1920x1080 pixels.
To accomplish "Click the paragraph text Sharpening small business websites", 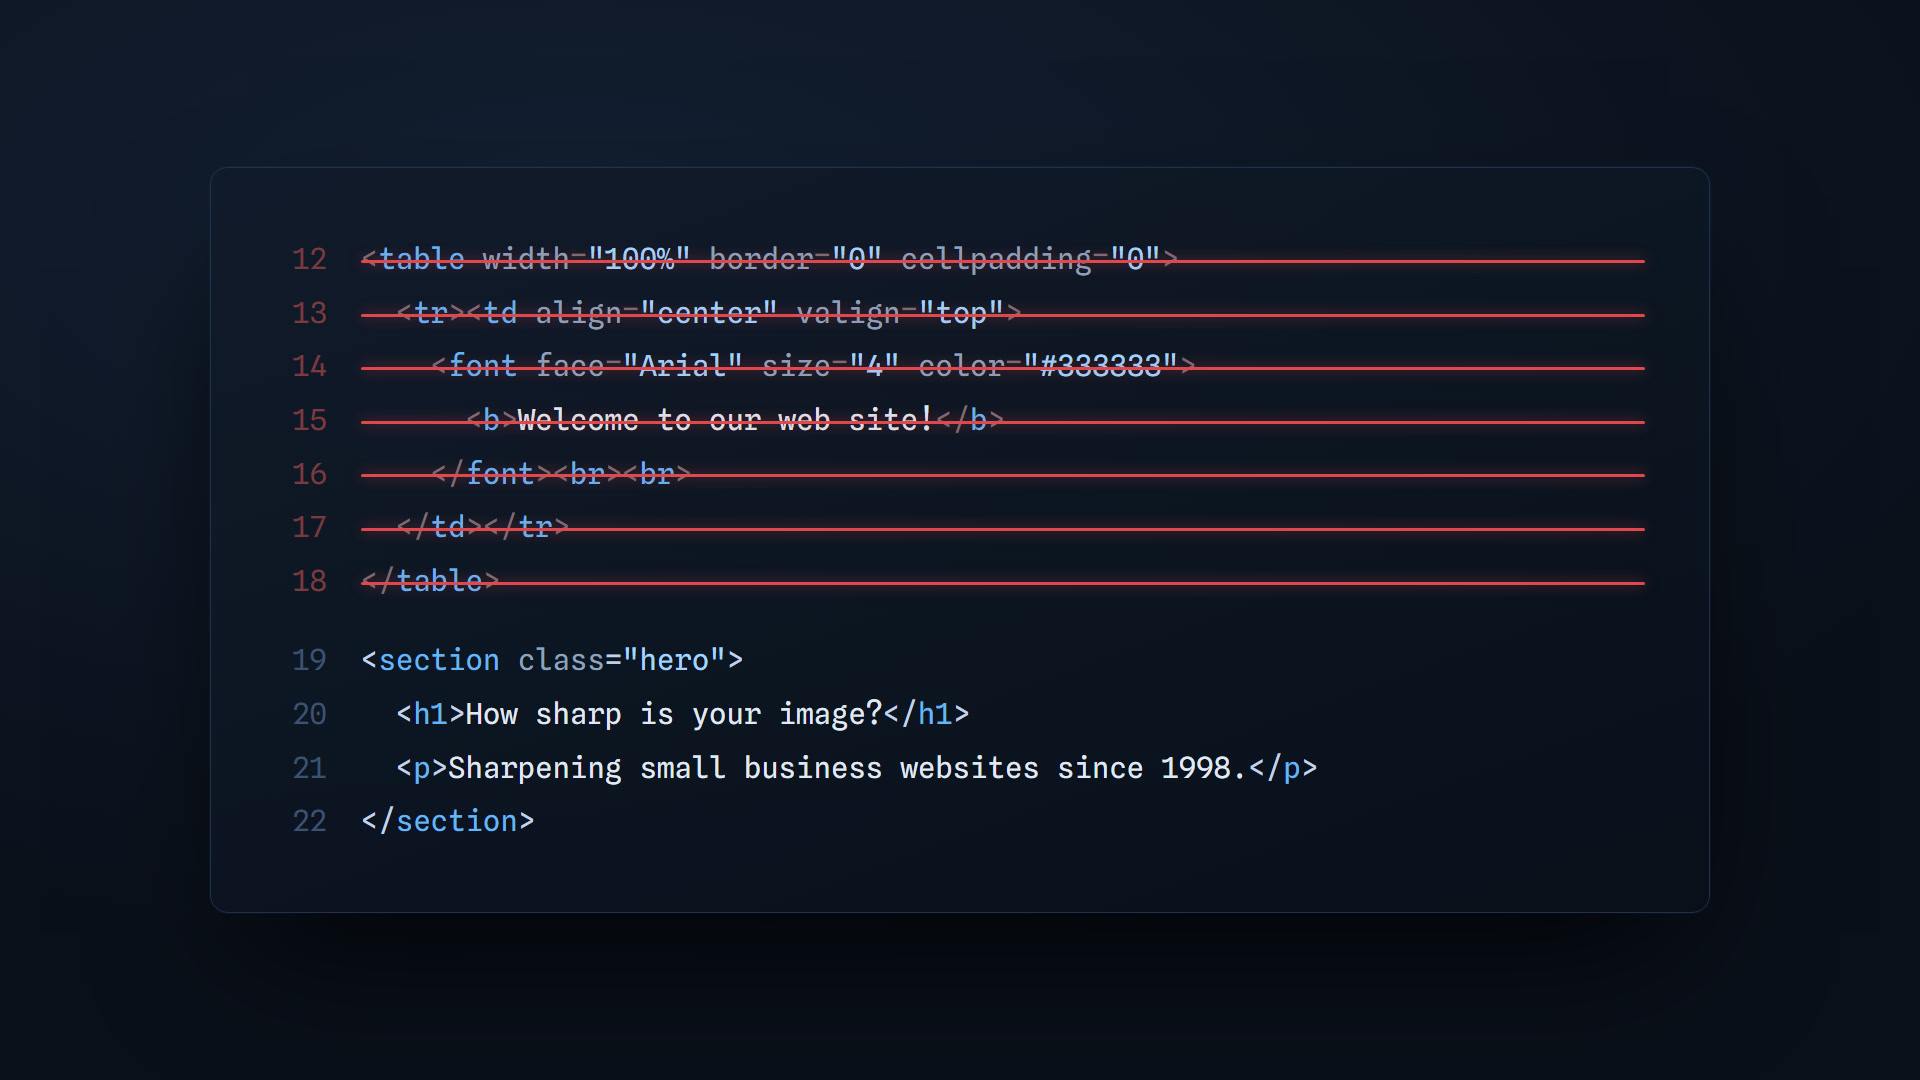I will pyautogui.click(x=743, y=768).
